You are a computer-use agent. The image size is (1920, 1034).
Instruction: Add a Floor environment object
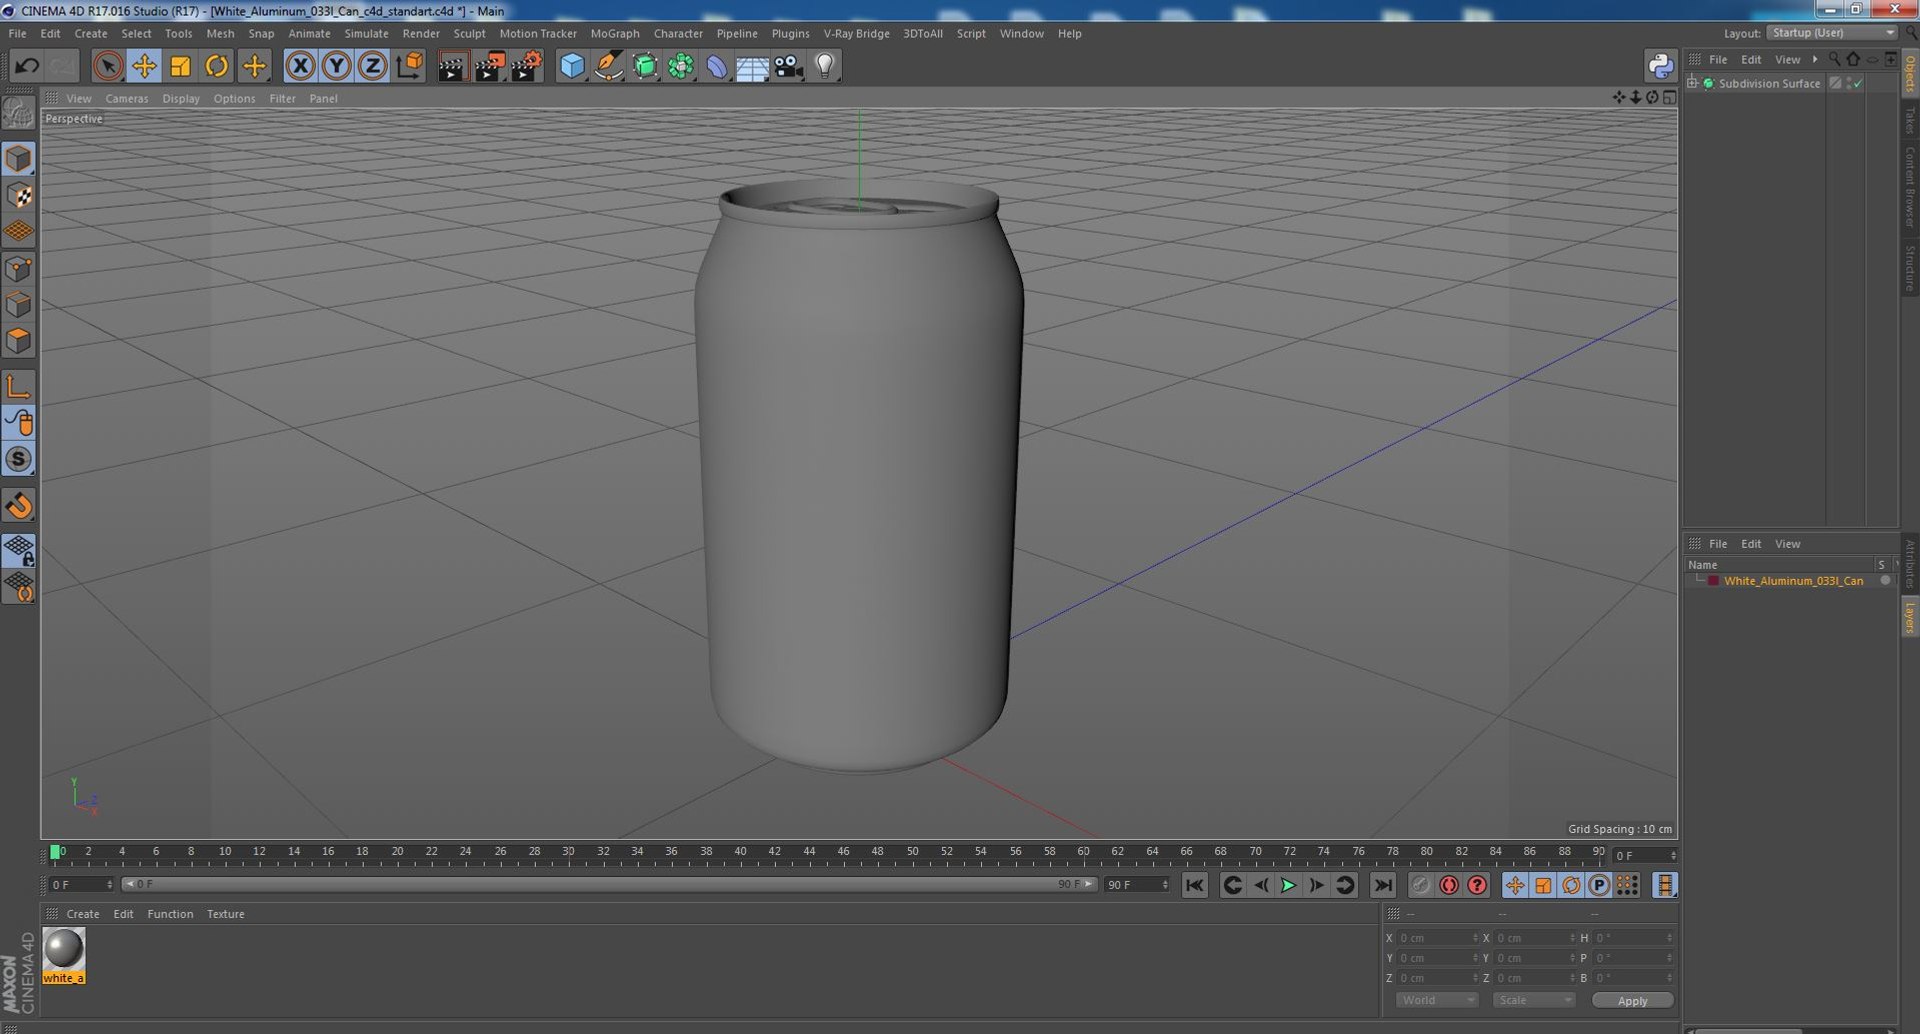752,66
